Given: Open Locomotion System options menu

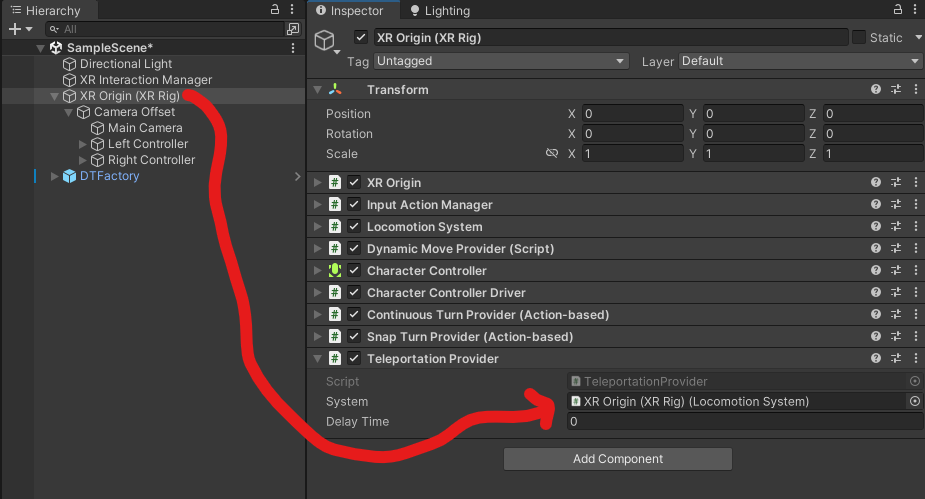Looking at the screenshot, I should 916,226.
